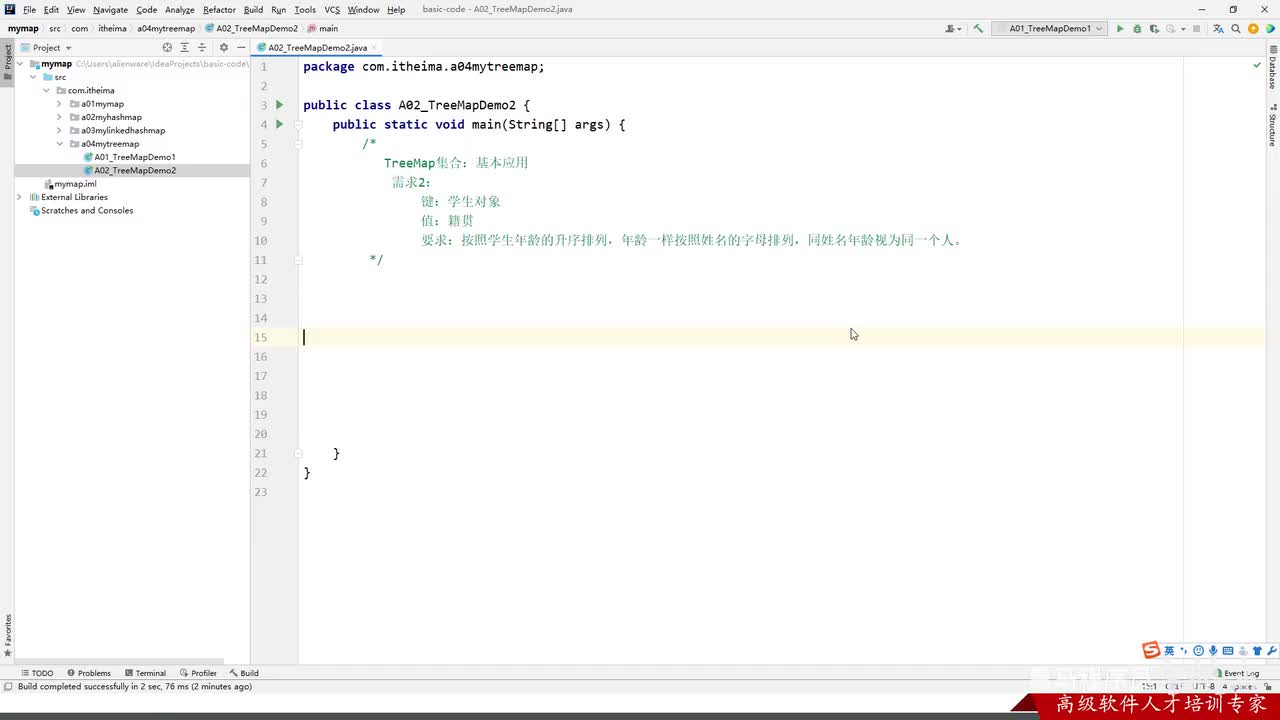Open Project panel settings gear
Screen dimensions: 1280x720
(x=223, y=47)
